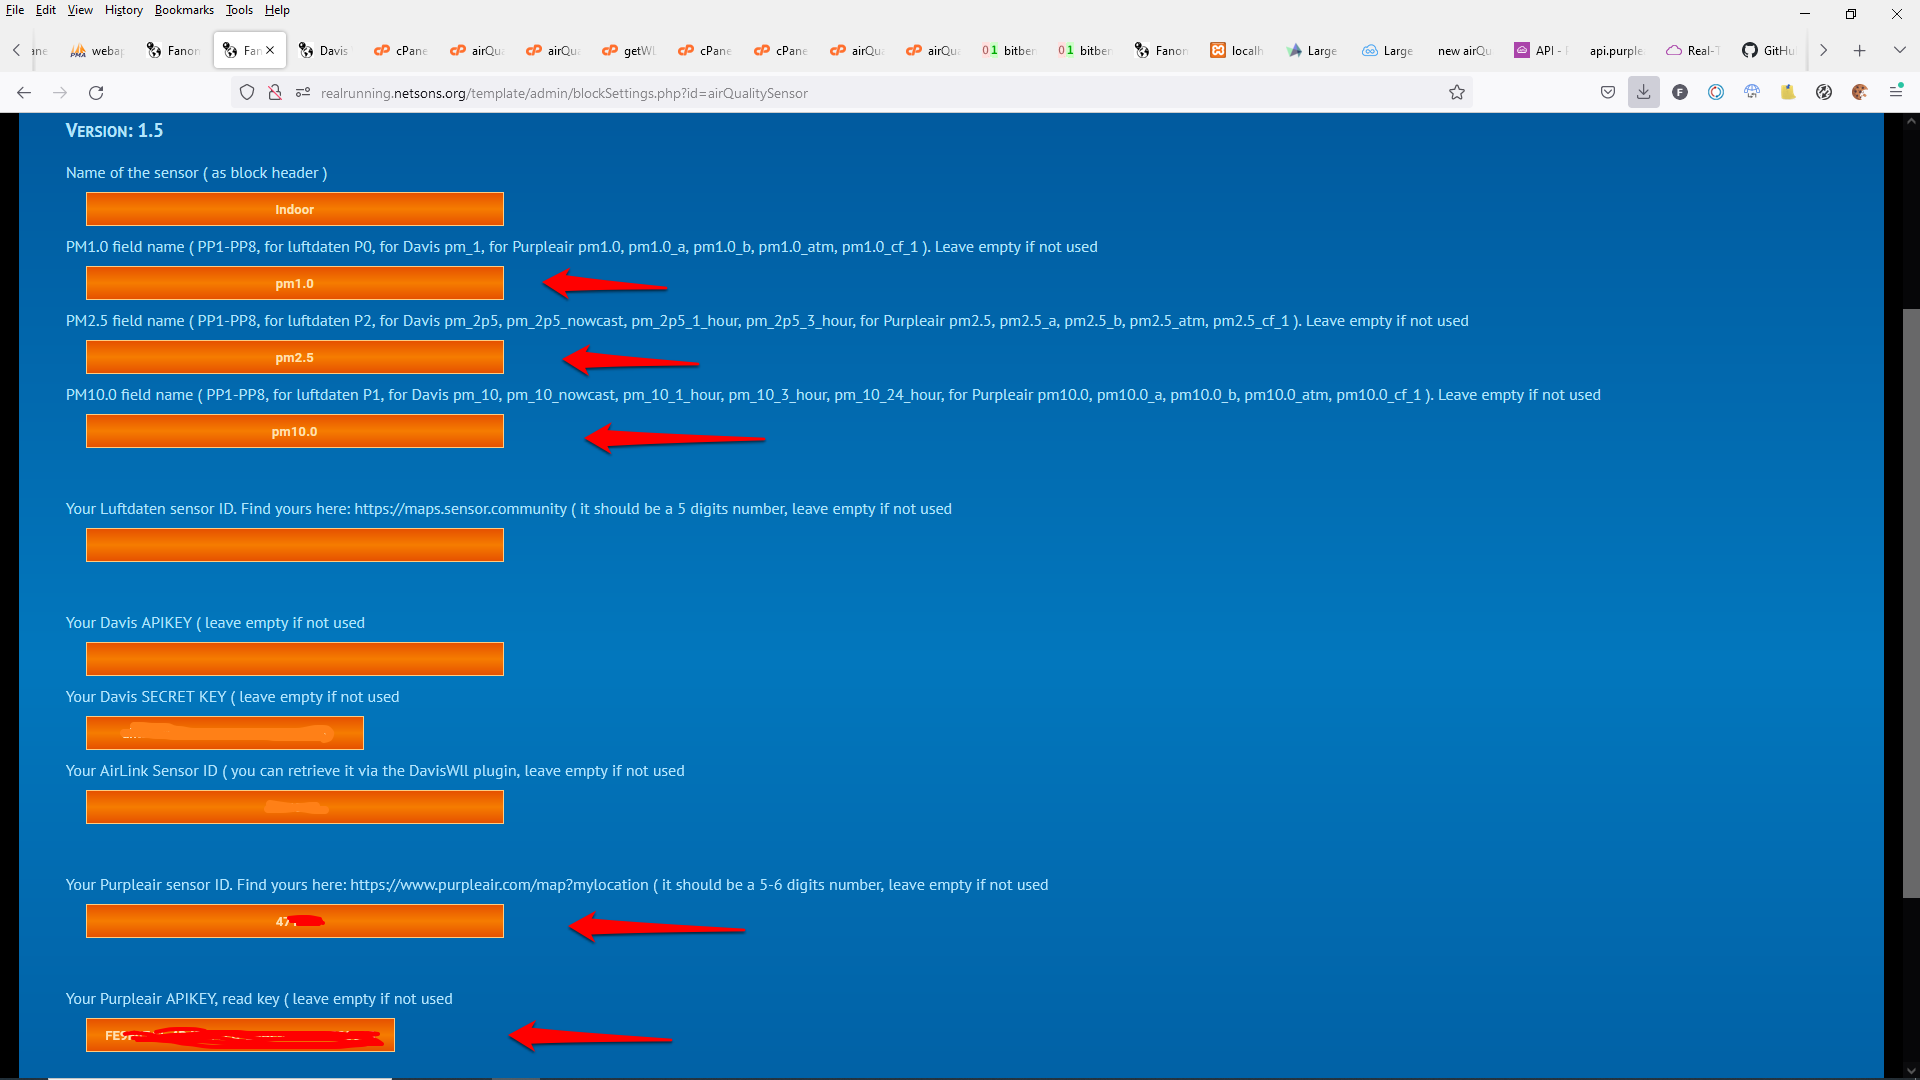This screenshot has width=1920, height=1080.
Task: Expand the list all tabs dropdown
Action: (x=1899, y=50)
